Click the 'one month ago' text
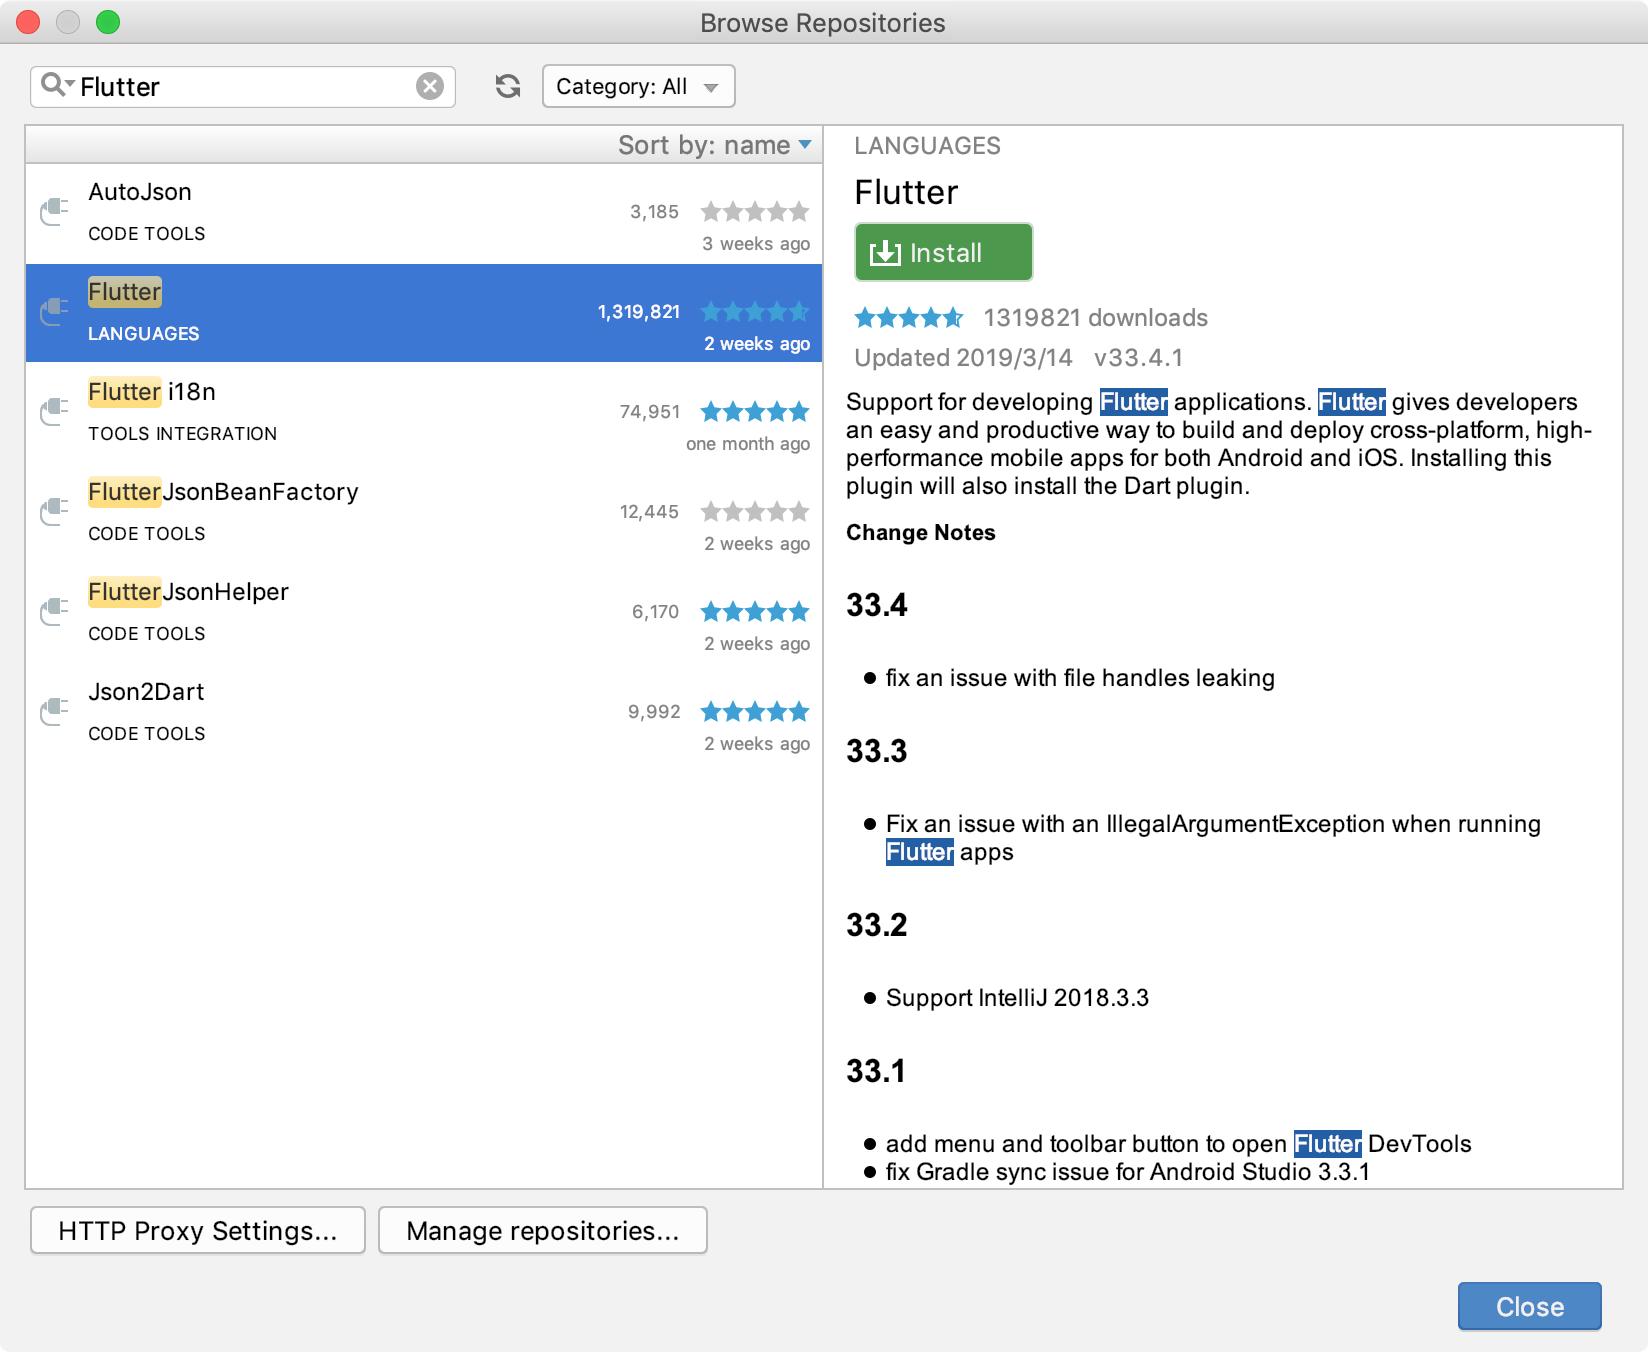 [747, 444]
